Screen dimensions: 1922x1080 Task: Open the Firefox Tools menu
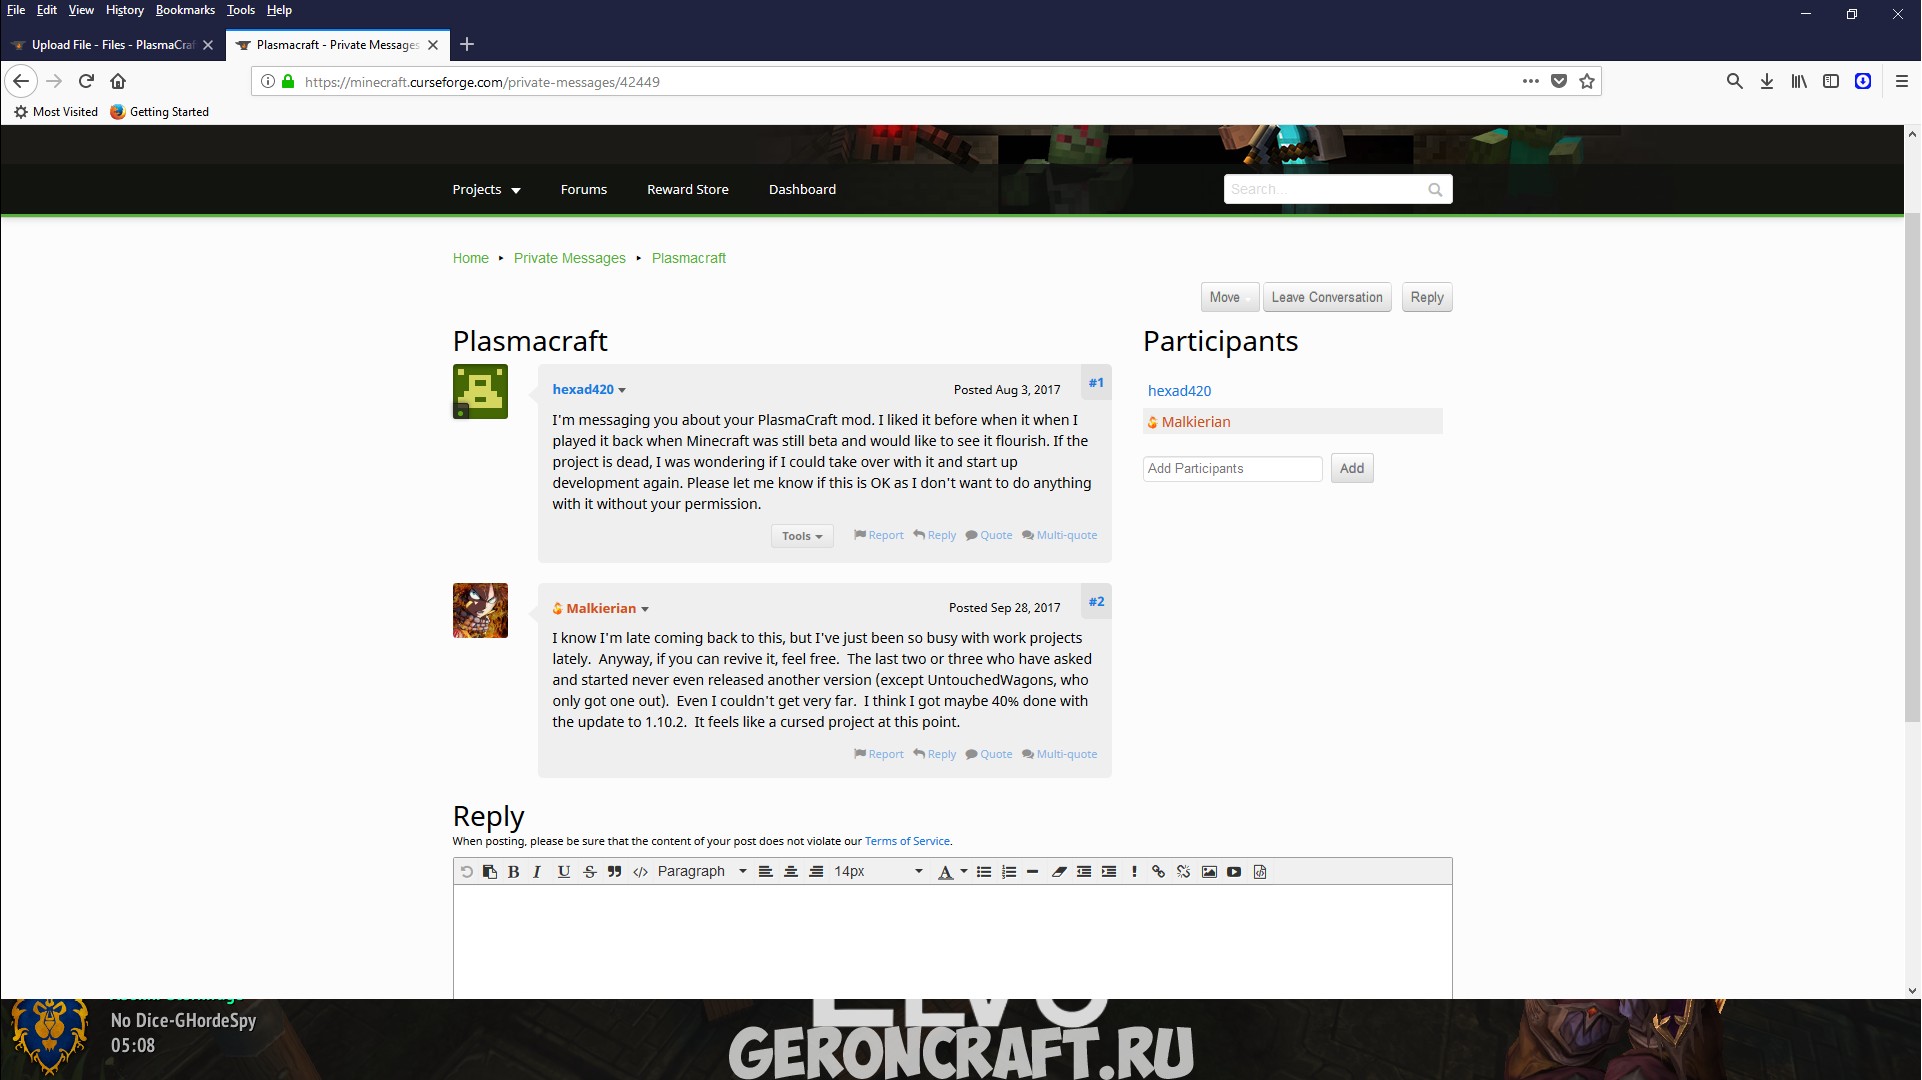coord(241,10)
